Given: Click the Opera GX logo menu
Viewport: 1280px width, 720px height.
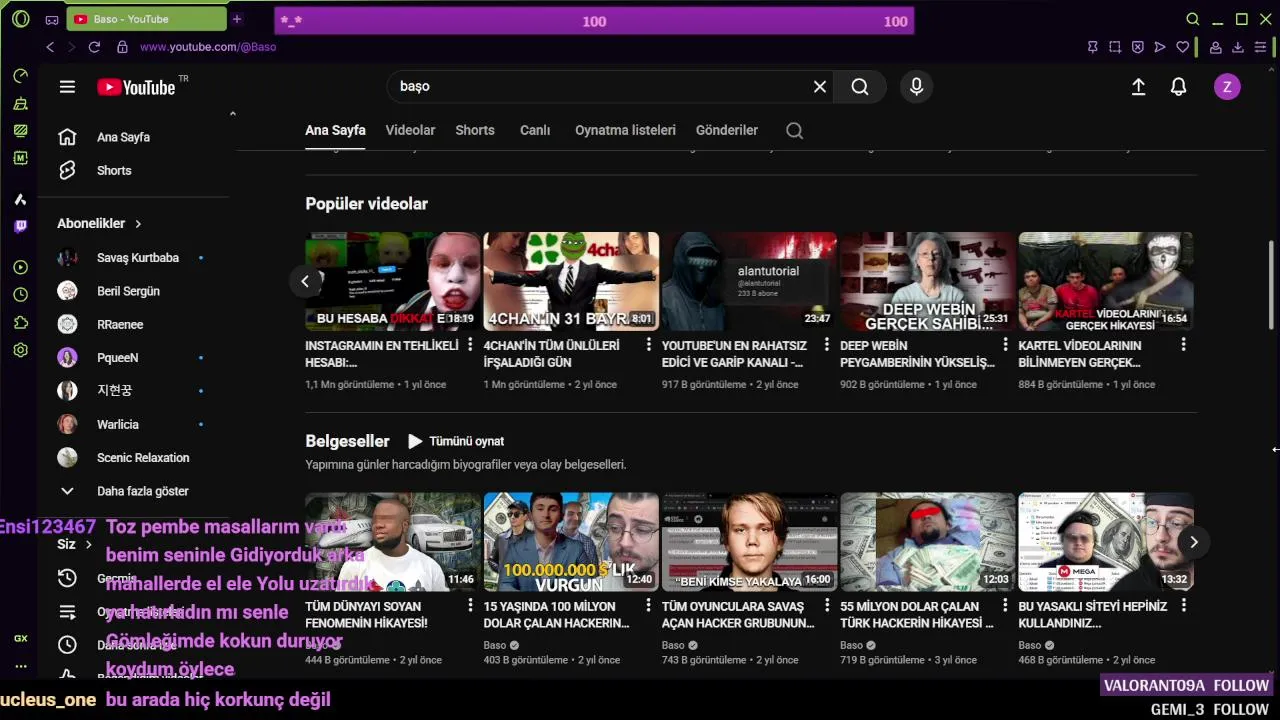Looking at the screenshot, I should pos(20,19).
